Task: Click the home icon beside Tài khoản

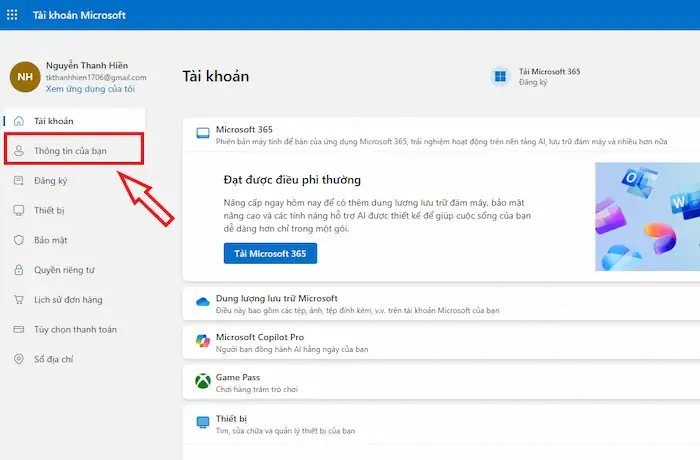Action: 19,121
